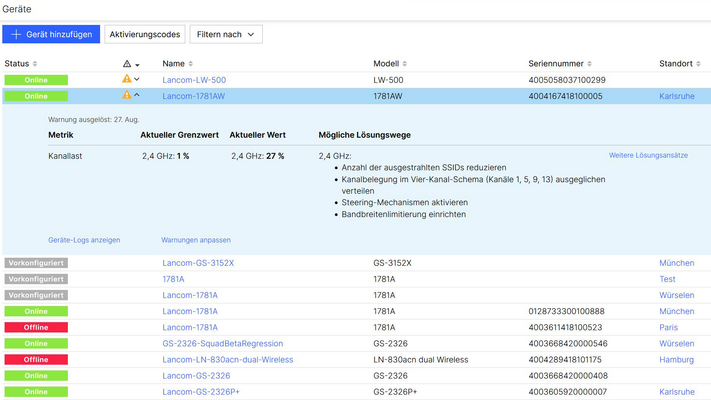Open device Lancom-GS-3152X

(x=198, y=263)
